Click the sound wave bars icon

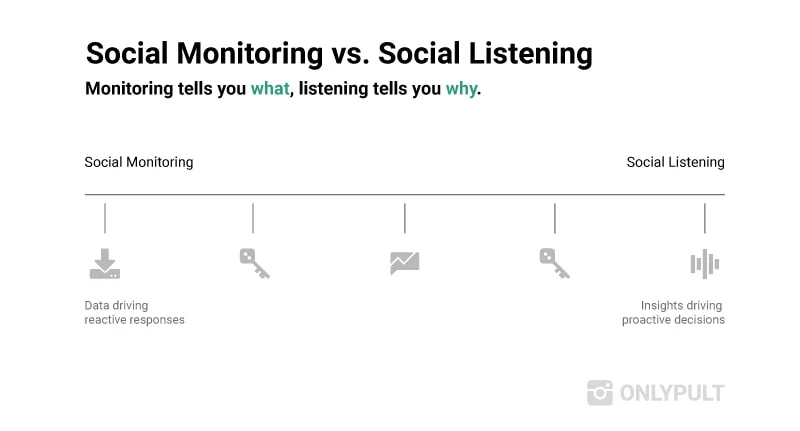(704, 264)
